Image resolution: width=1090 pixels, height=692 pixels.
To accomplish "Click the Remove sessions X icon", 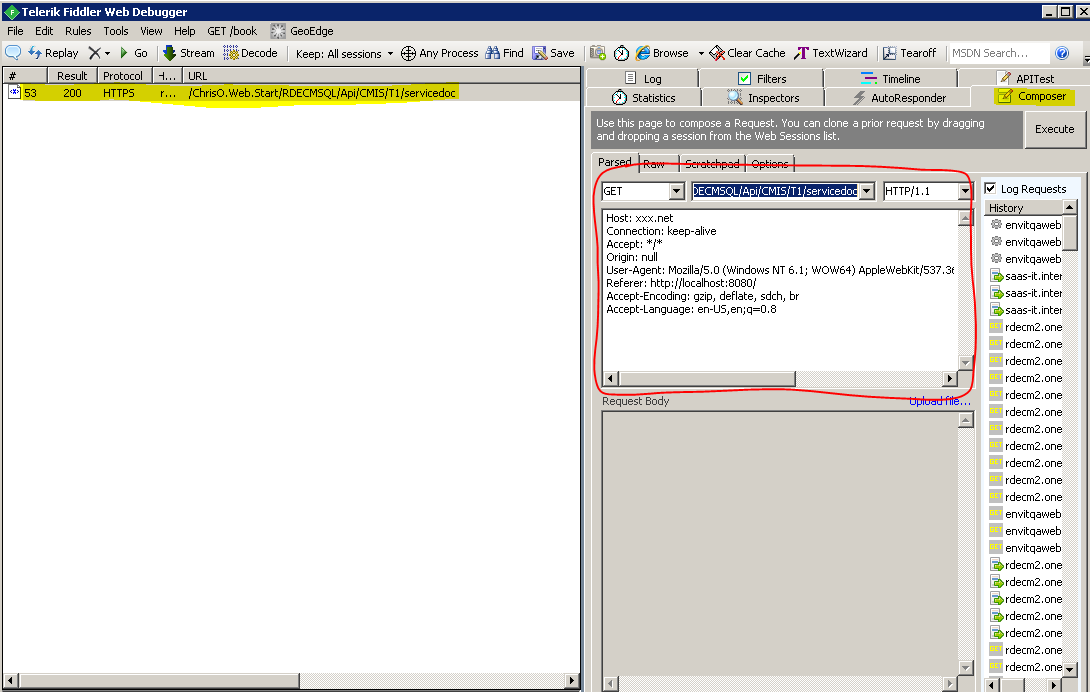I will click(x=95, y=53).
